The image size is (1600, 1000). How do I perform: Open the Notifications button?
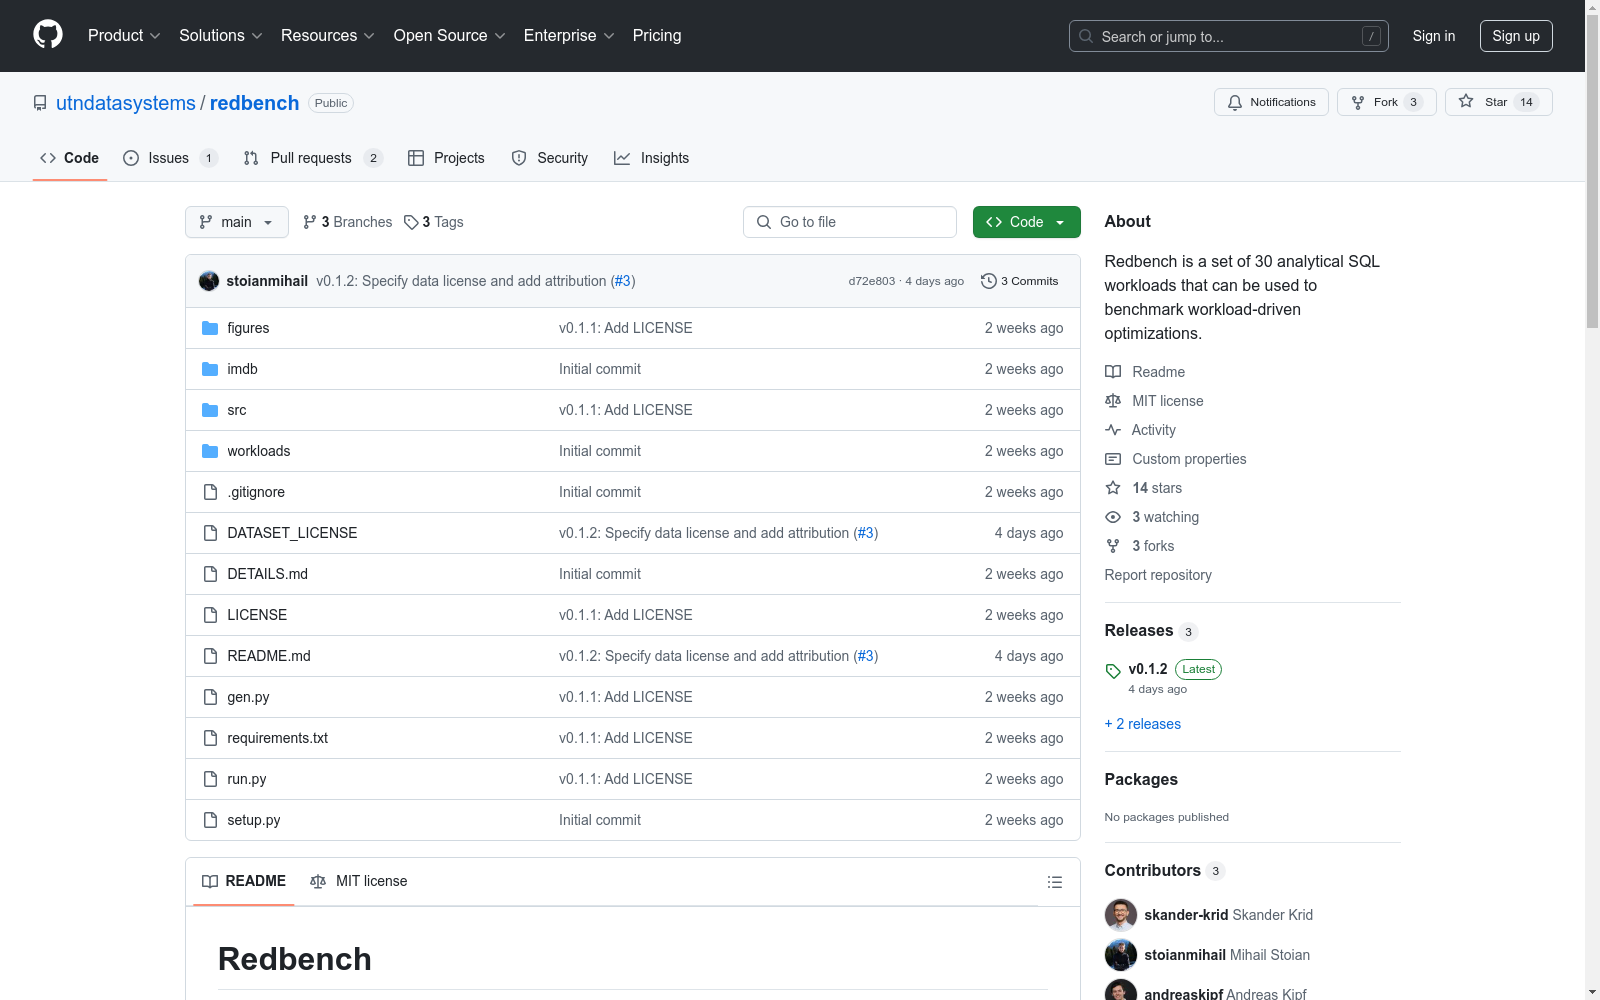(x=1271, y=102)
